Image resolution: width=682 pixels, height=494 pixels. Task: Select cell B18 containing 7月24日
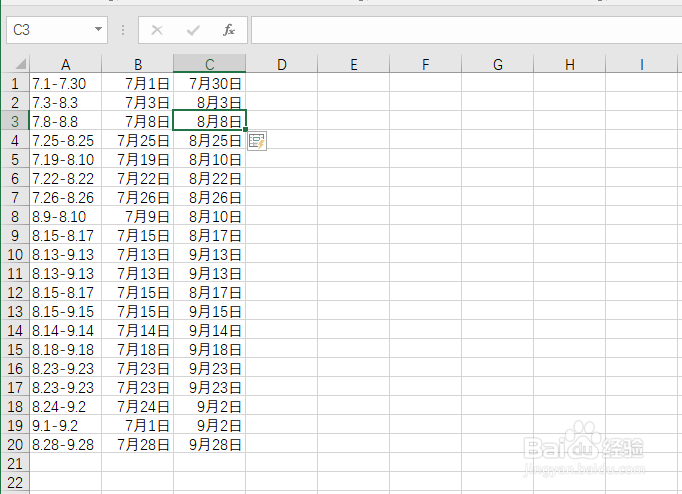coord(137,406)
